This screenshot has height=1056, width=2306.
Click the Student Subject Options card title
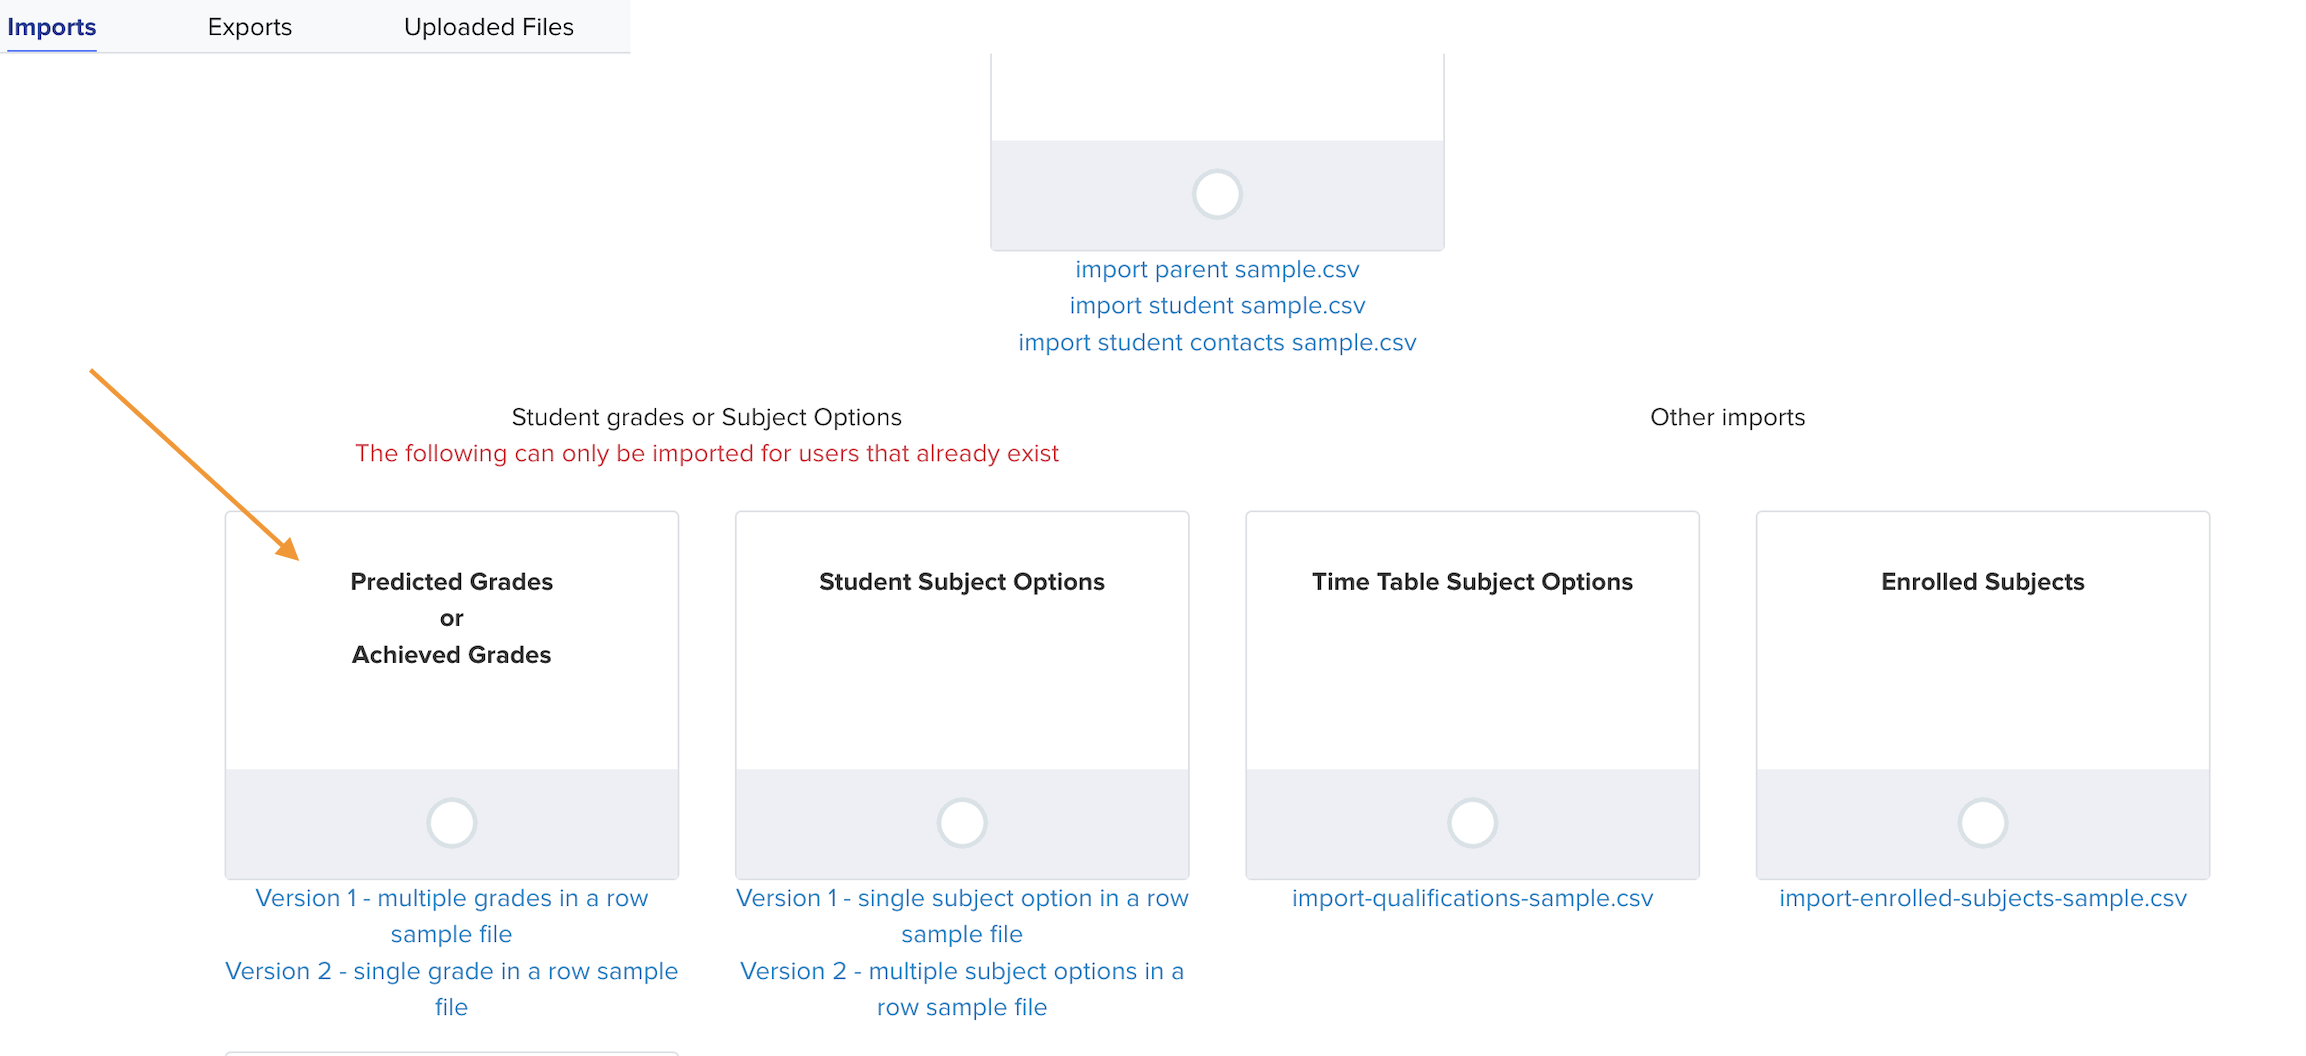tap(962, 582)
